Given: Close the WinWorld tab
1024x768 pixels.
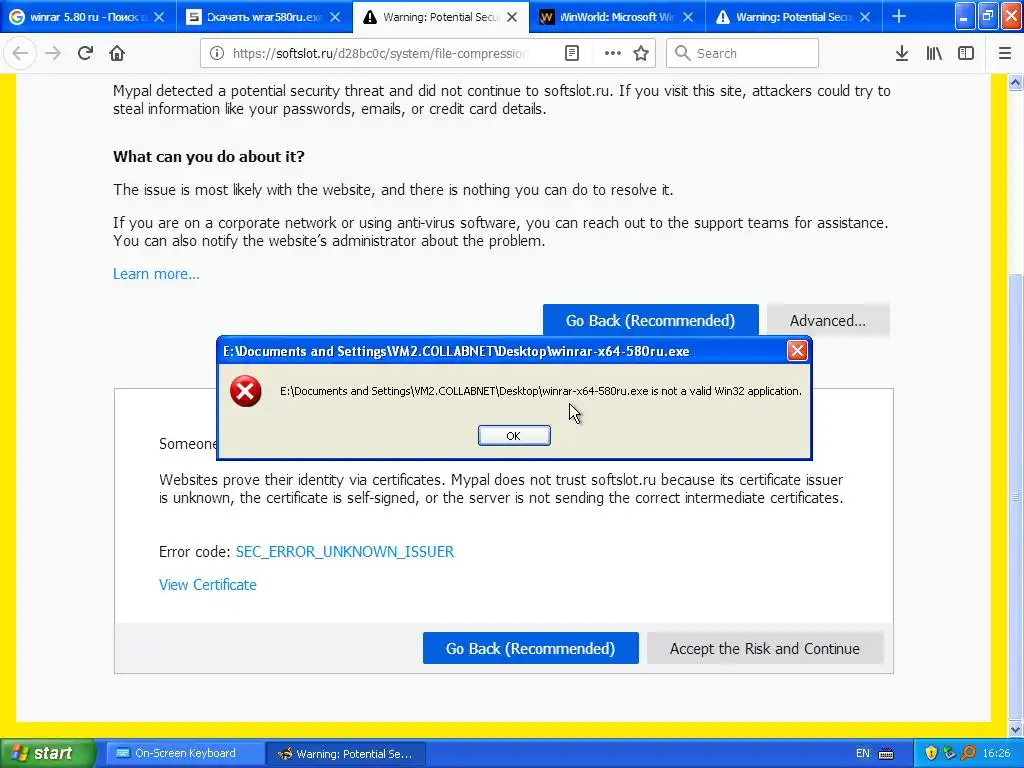Looking at the screenshot, I should (x=688, y=18).
